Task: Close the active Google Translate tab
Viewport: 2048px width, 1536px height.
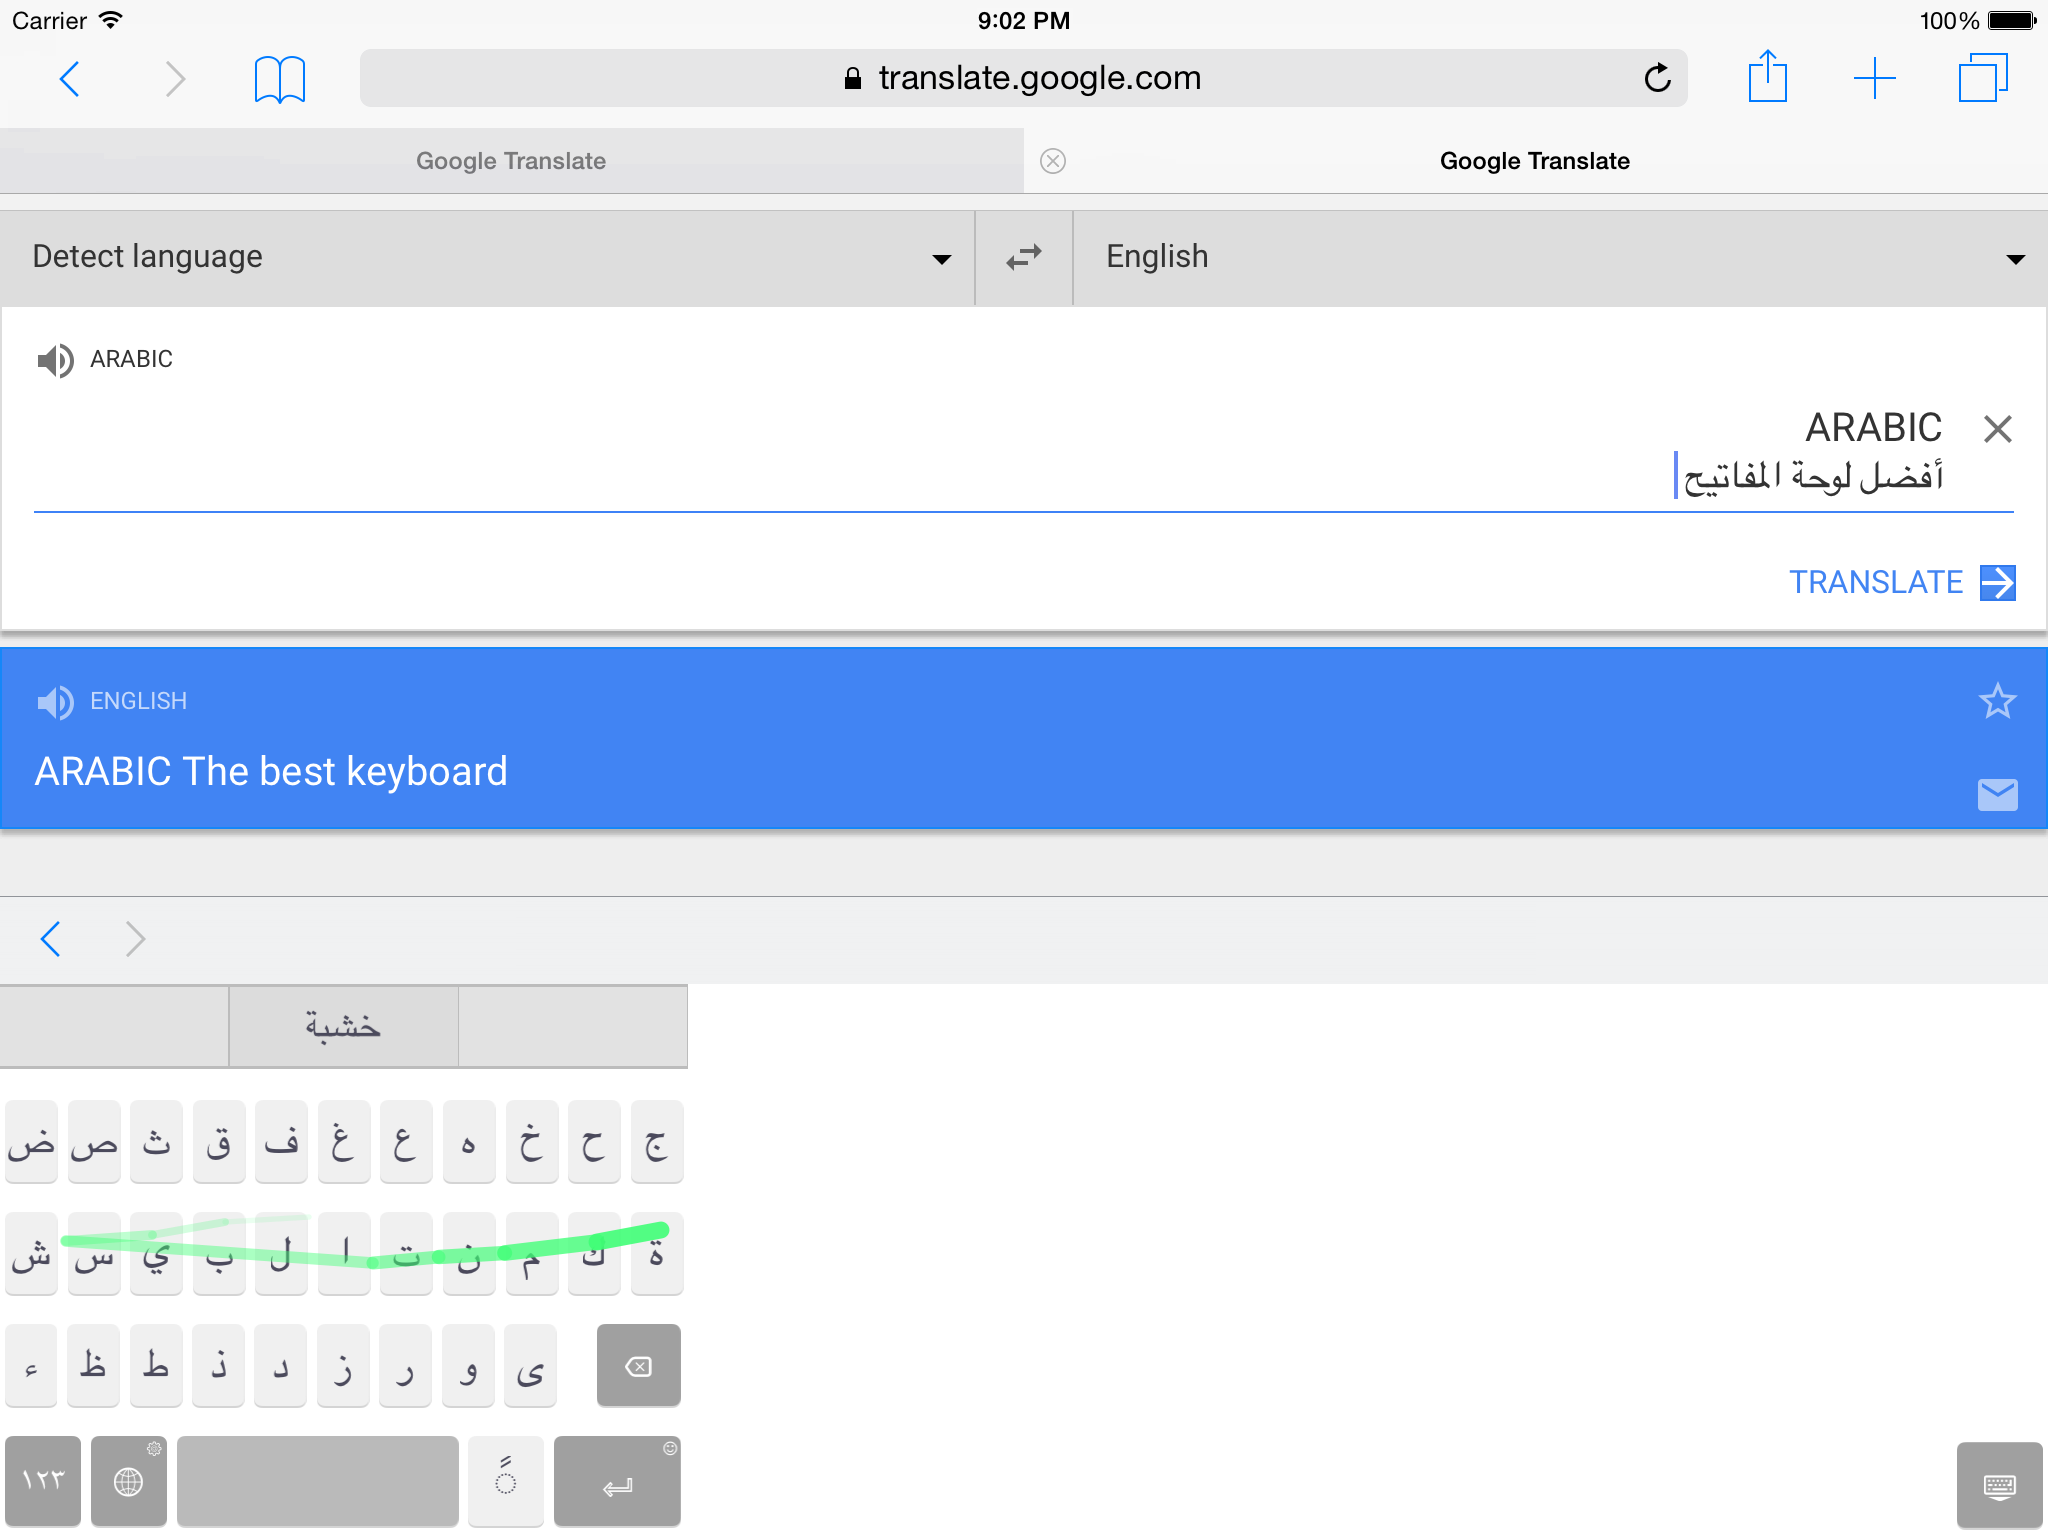Action: tap(1052, 161)
